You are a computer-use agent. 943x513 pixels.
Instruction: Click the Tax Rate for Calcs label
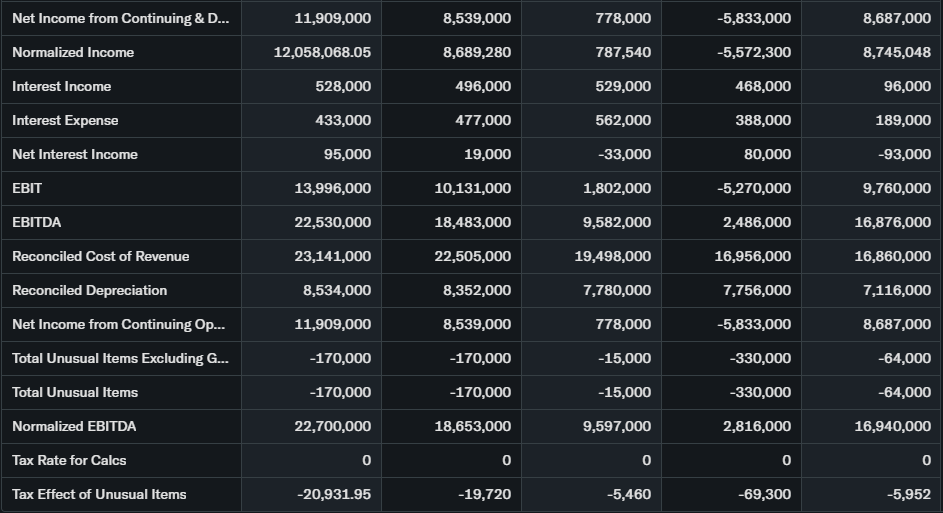(69, 460)
